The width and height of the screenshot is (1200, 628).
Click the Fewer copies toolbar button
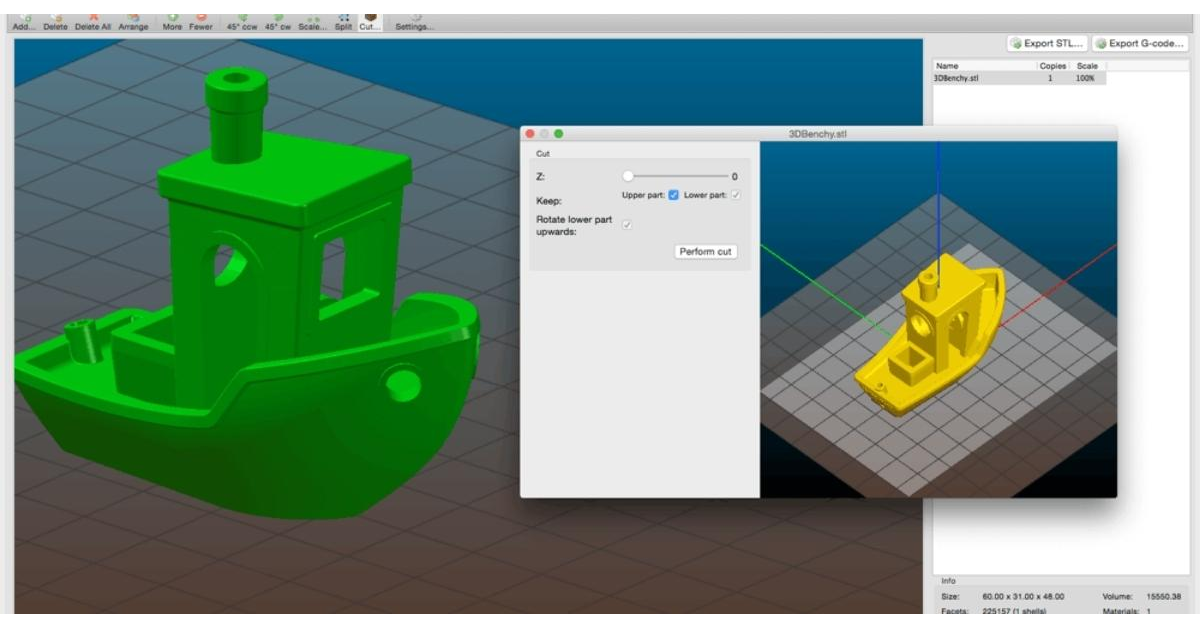click(201, 23)
